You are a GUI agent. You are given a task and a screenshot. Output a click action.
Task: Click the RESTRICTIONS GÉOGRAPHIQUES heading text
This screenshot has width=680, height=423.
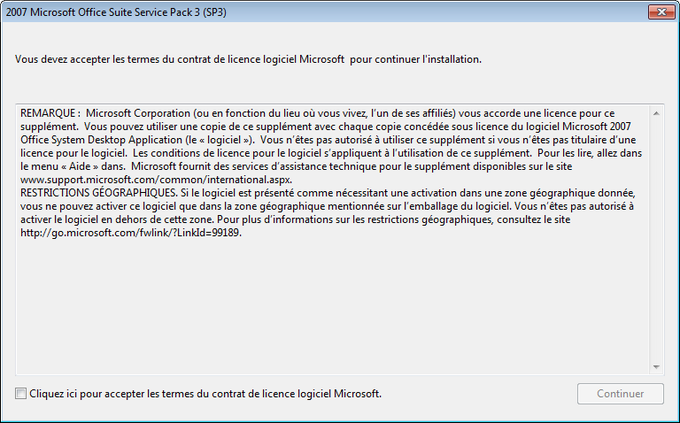[98, 193]
